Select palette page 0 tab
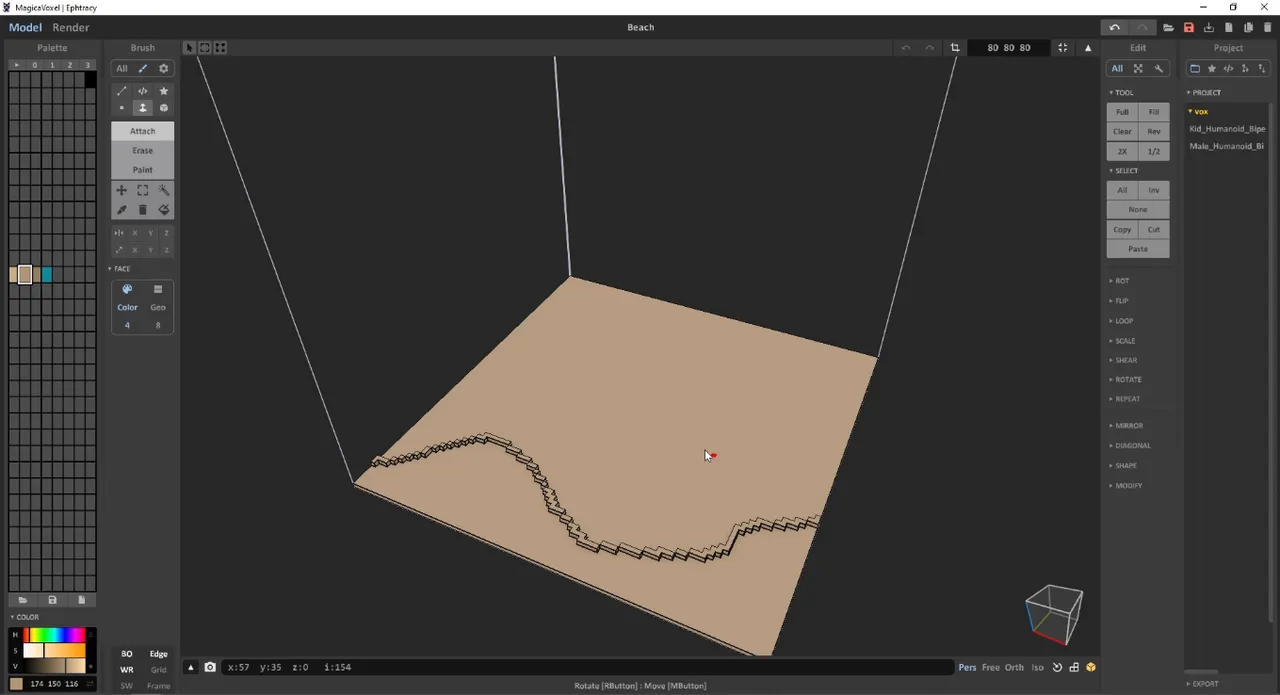Image resolution: width=1280 pixels, height=695 pixels. click(34, 65)
